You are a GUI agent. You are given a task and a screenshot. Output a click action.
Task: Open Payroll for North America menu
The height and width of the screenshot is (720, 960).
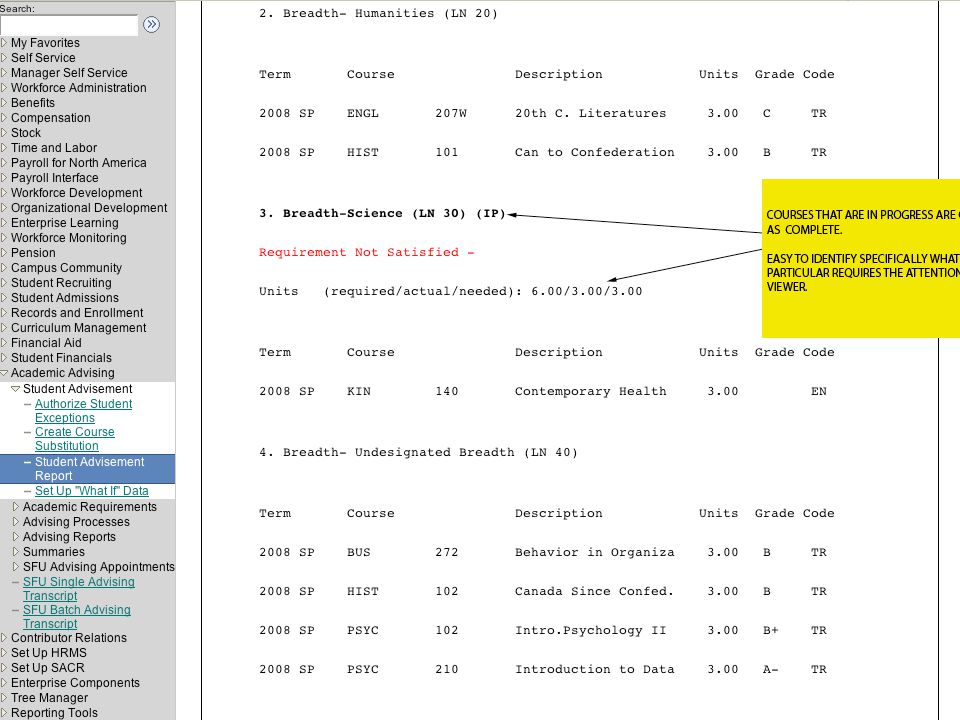[x=78, y=163]
